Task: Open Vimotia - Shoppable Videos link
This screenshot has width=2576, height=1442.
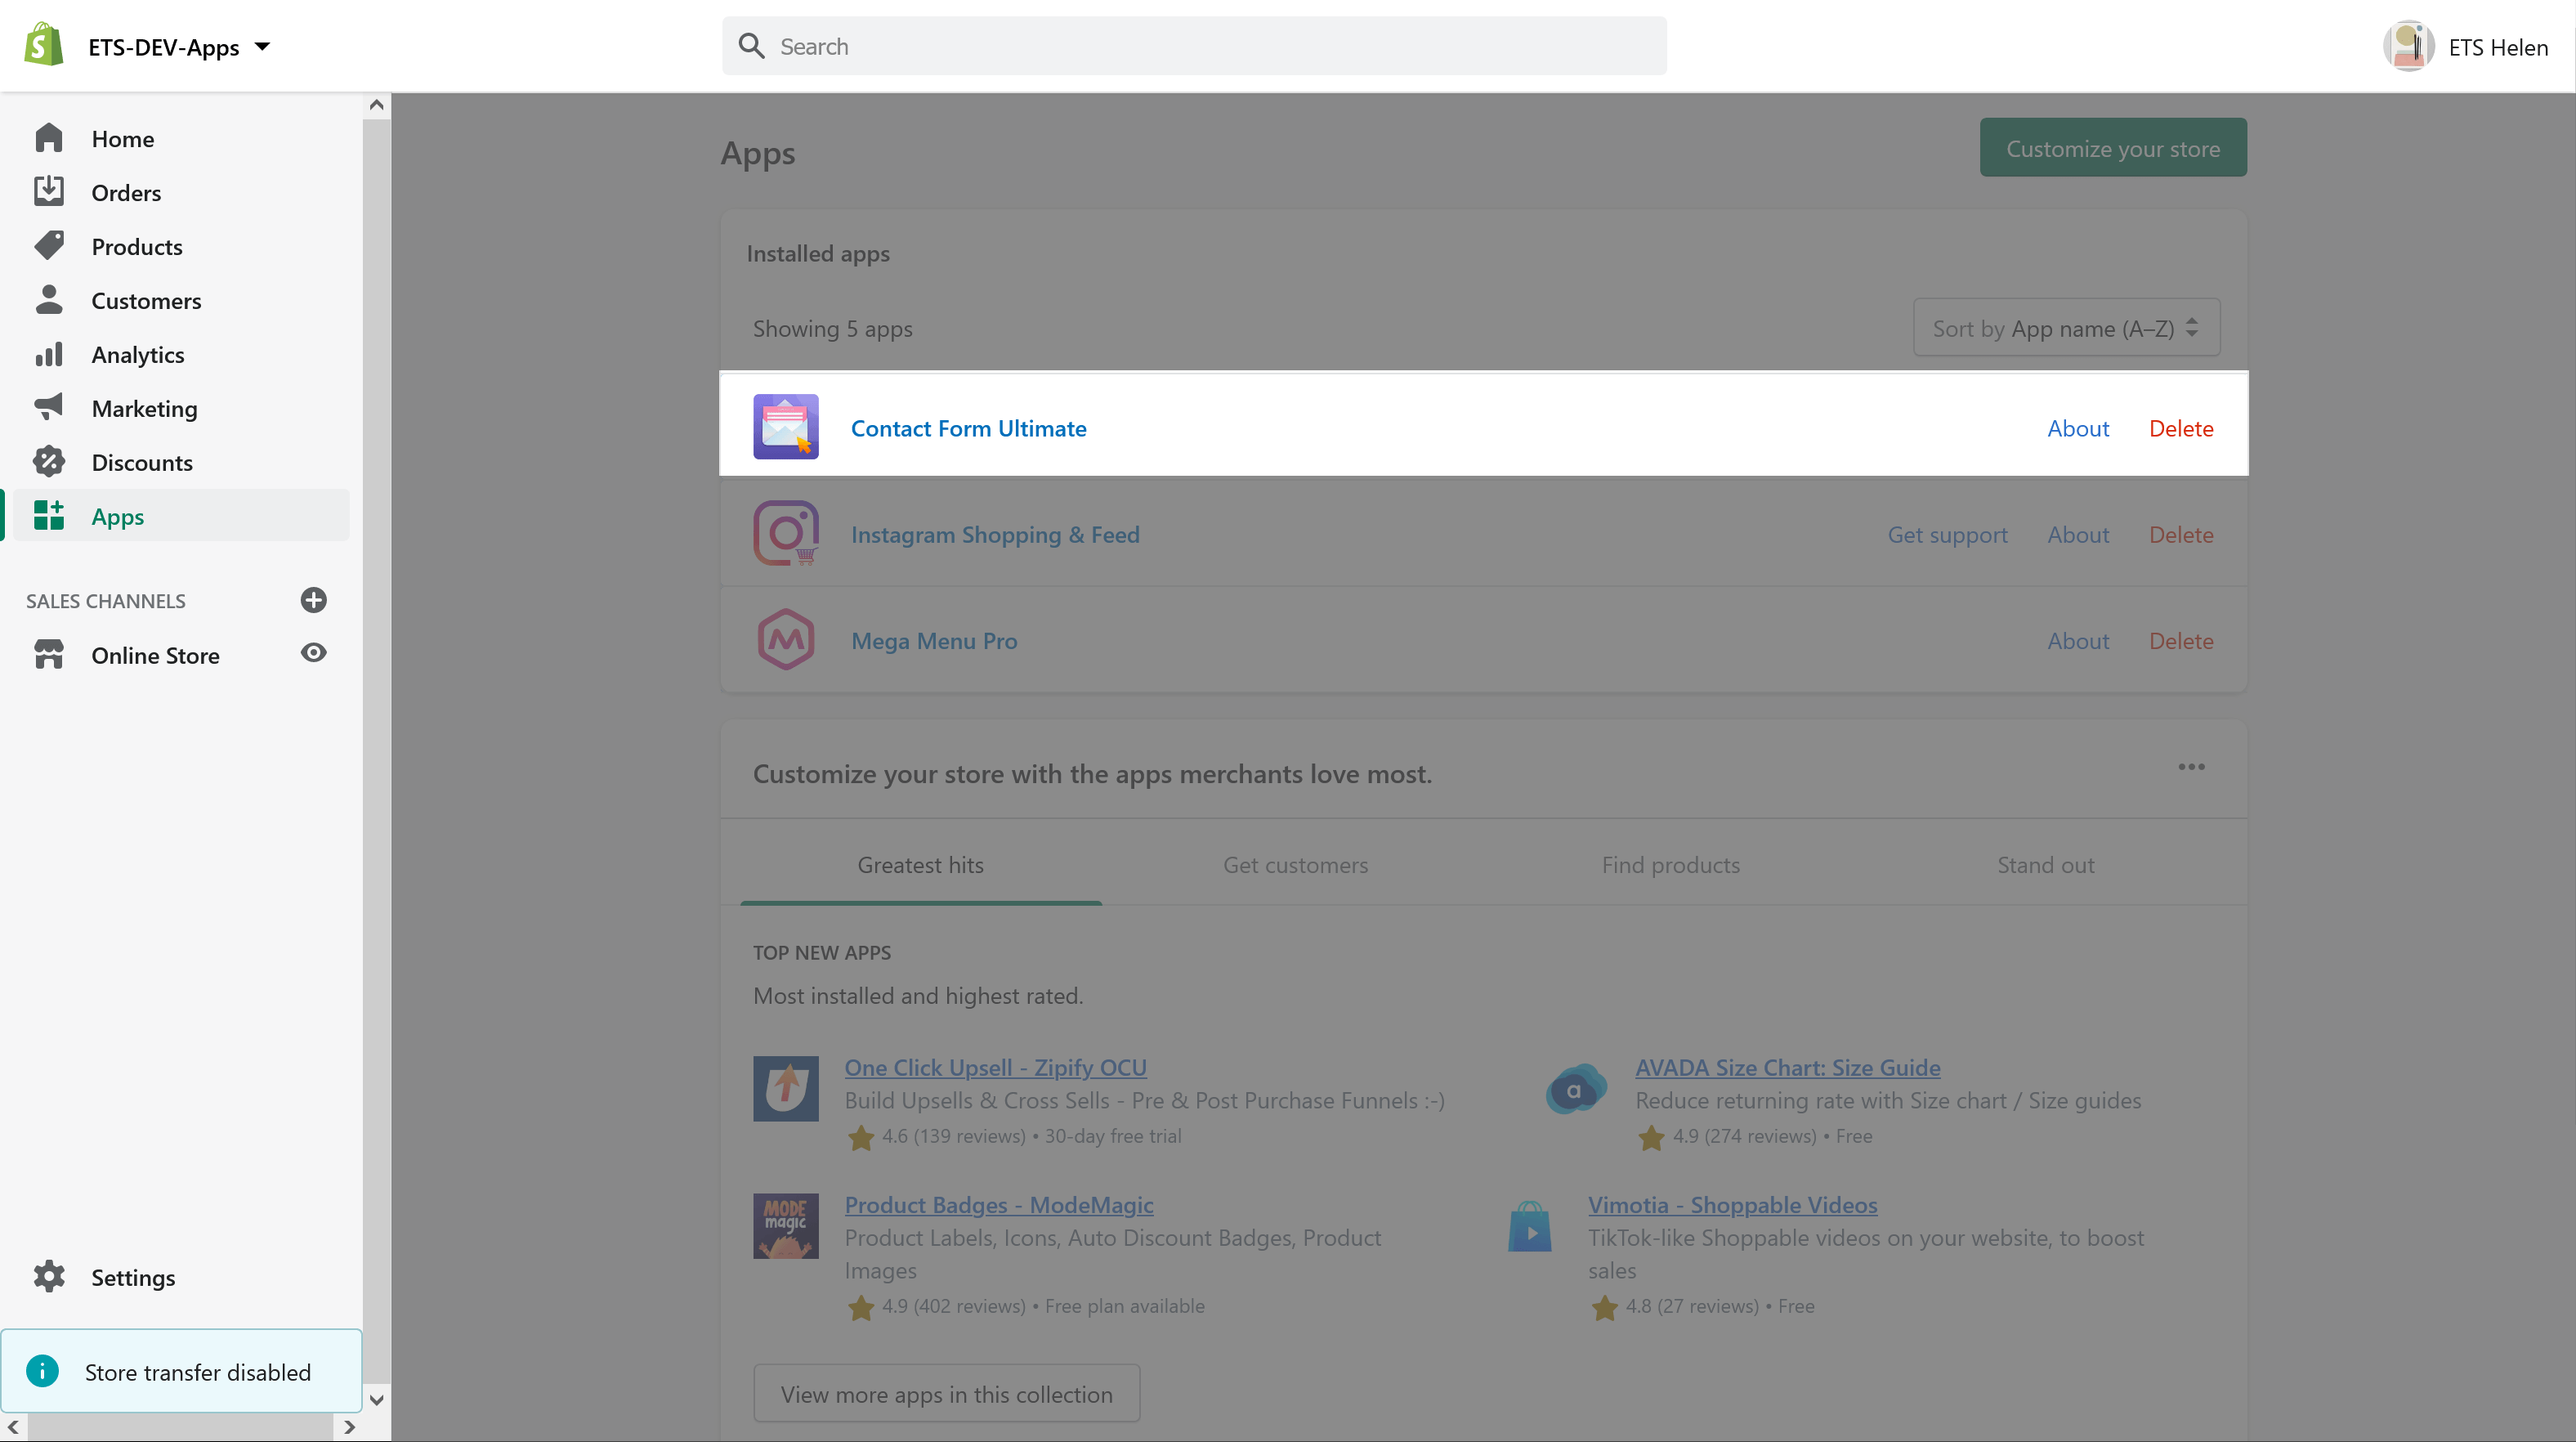Action: [1732, 1204]
